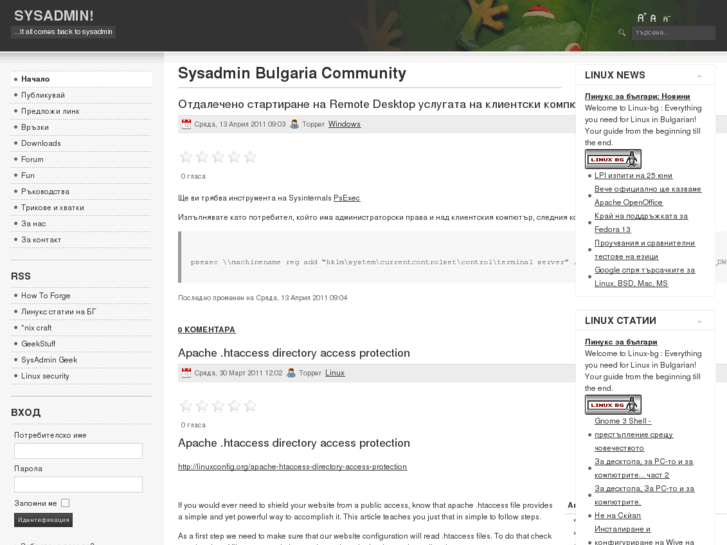Open Gnome 3 Shell article link

click(633, 435)
